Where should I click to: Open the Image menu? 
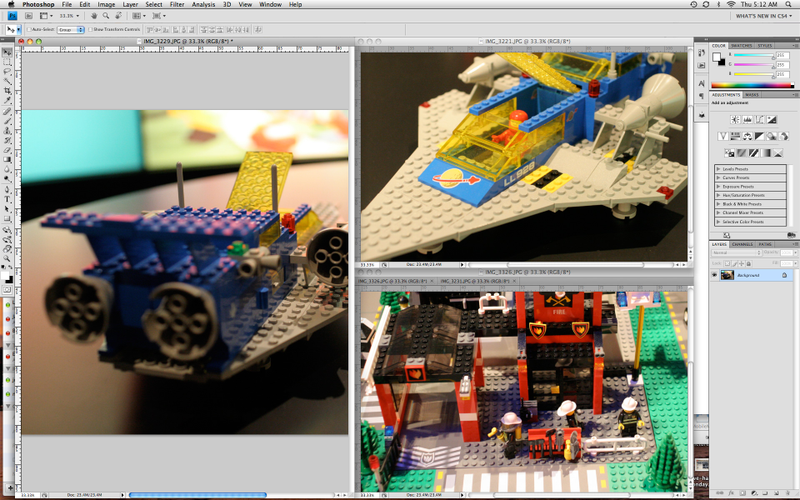(106, 4)
